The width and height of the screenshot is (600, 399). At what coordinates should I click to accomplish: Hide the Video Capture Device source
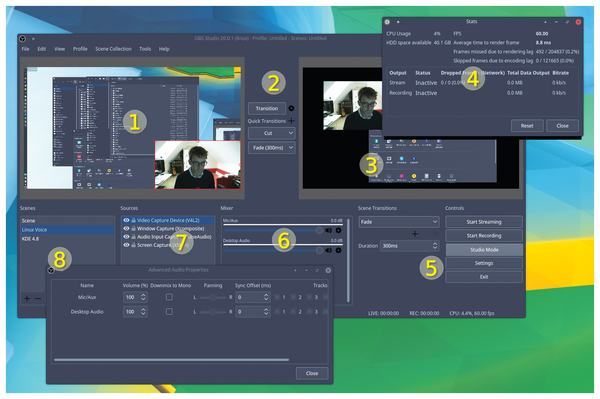[x=126, y=220]
